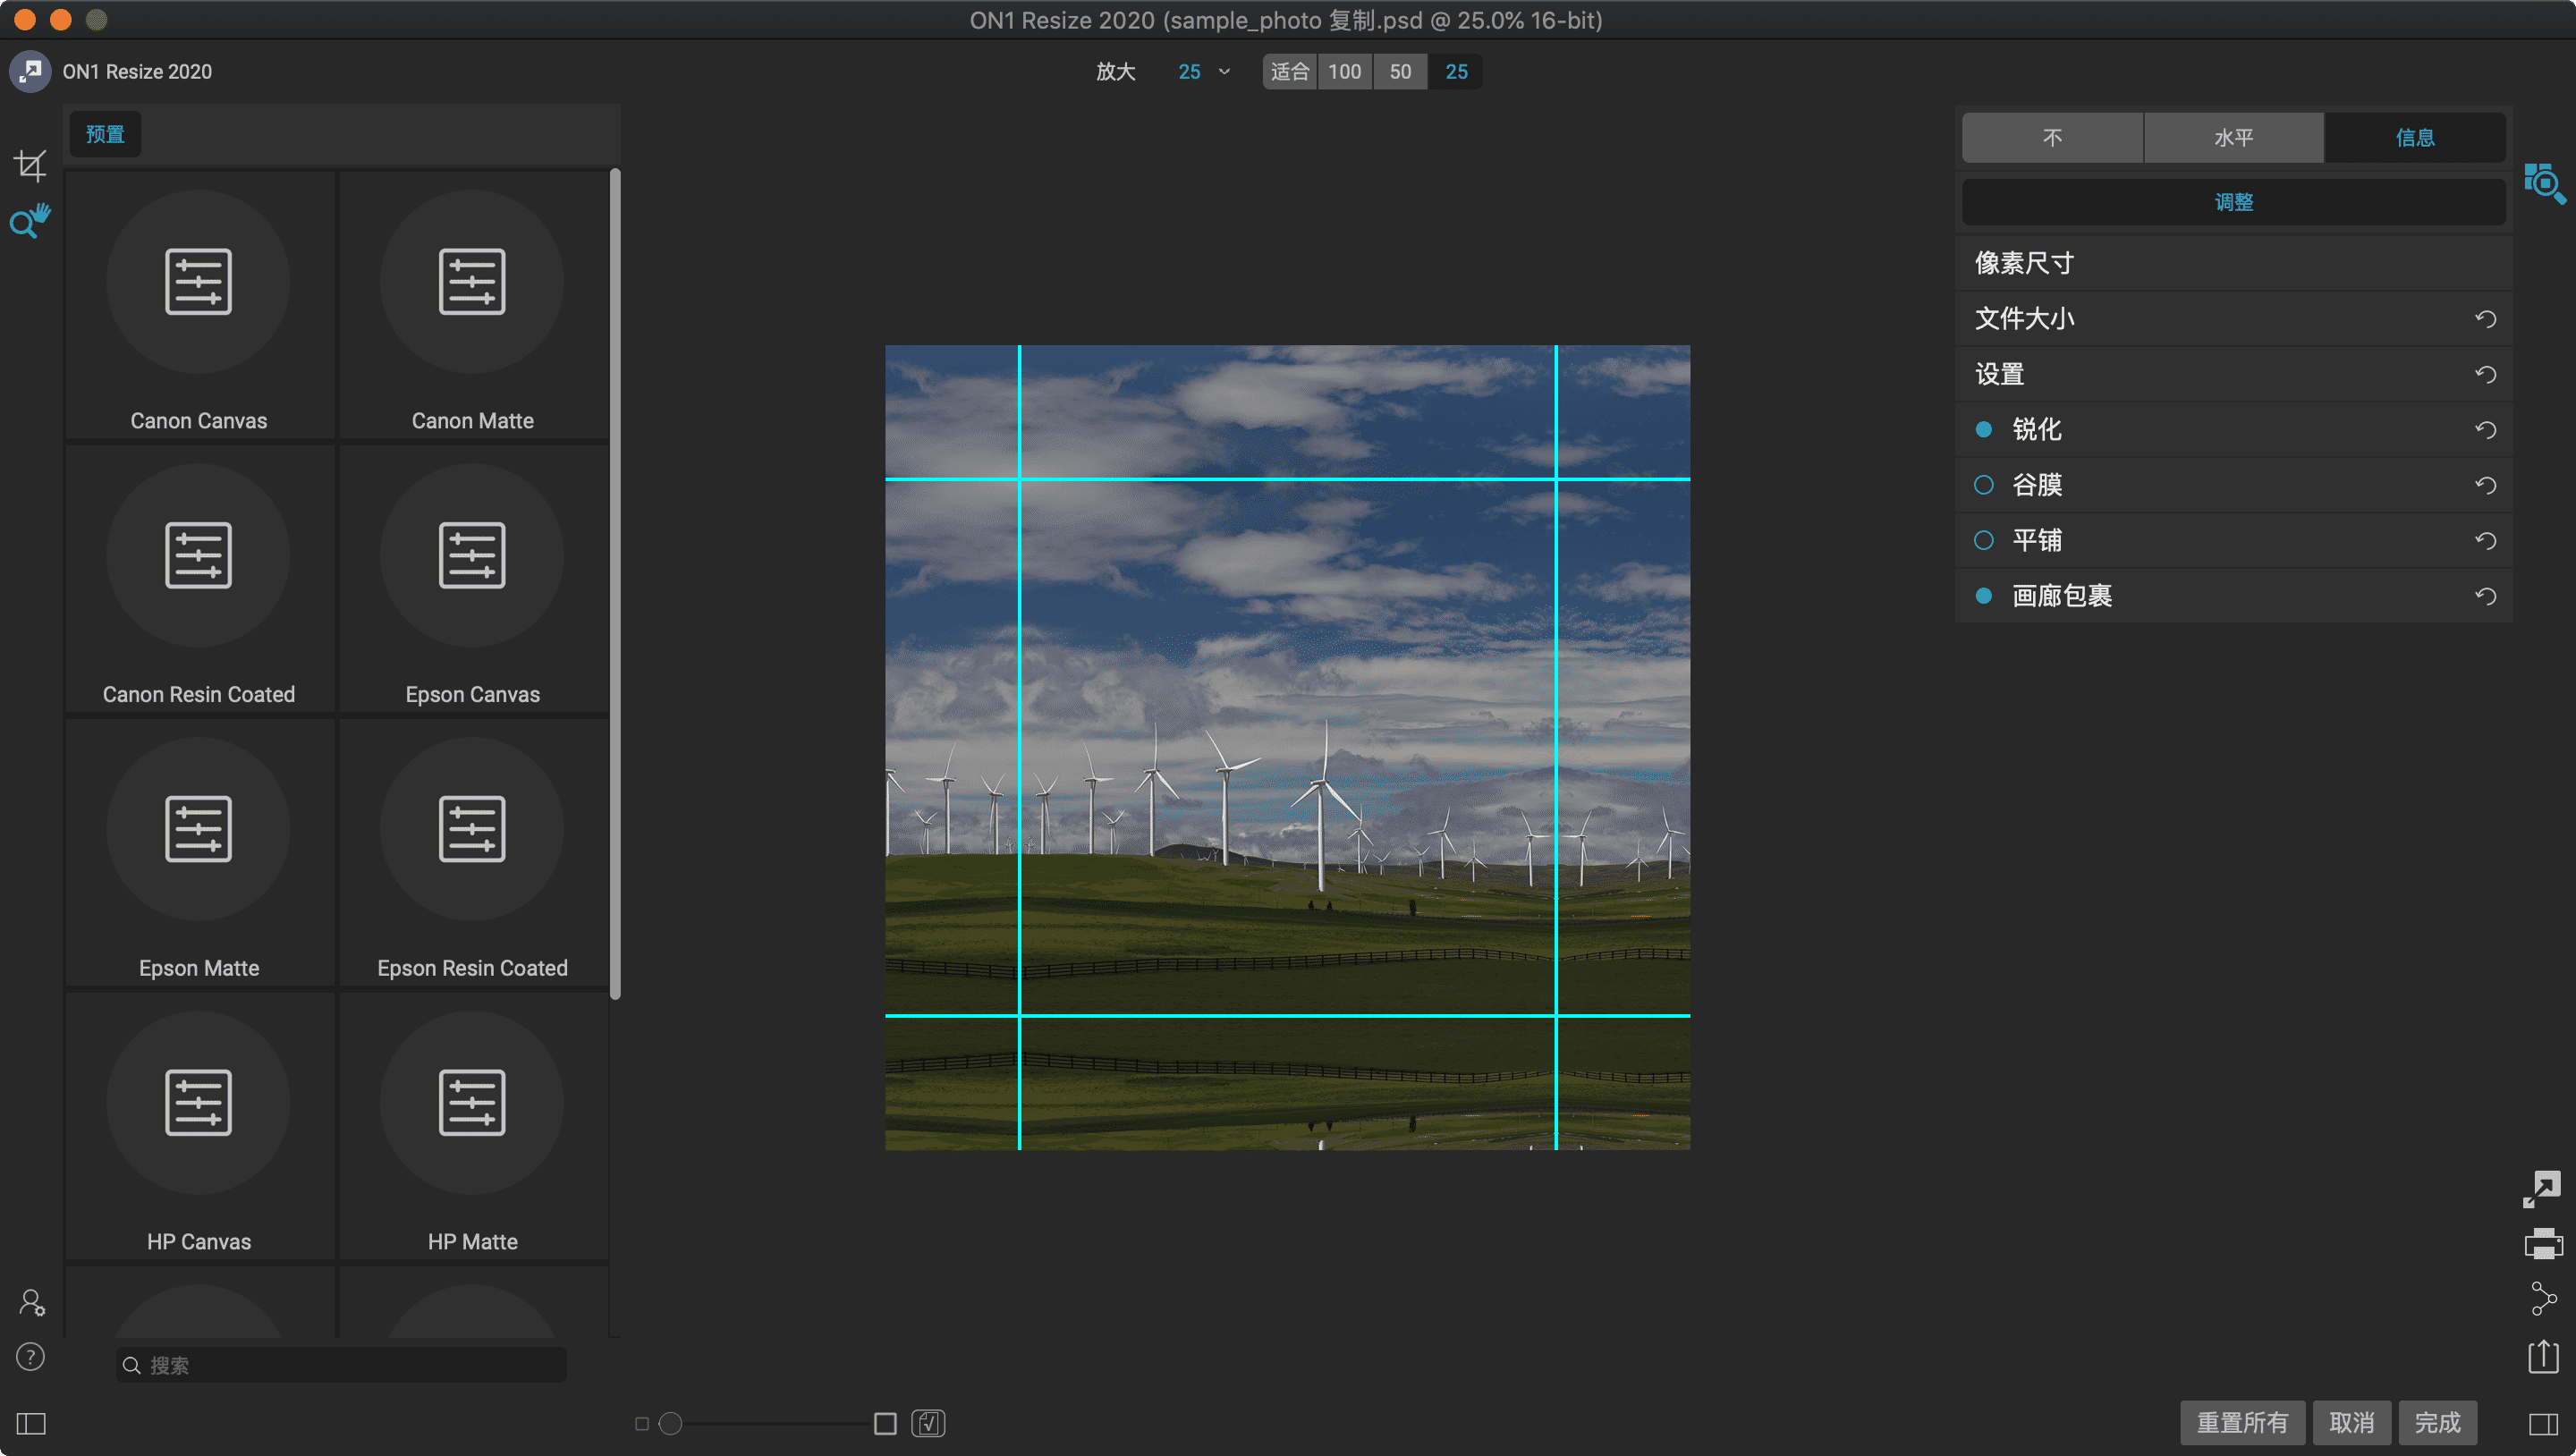Switch to 水平 horizontal tab
The height and width of the screenshot is (1456, 2576).
coord(2233,138)
